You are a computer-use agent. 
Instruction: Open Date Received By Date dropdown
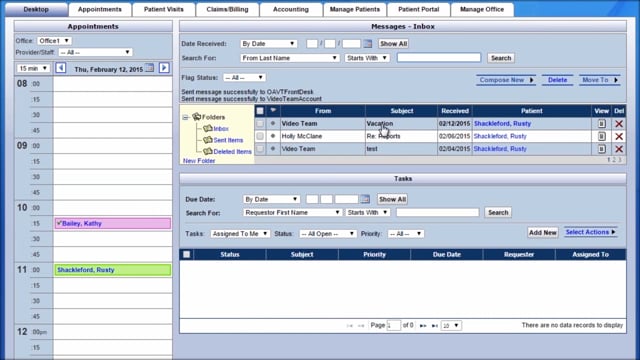tap(268, 44)
